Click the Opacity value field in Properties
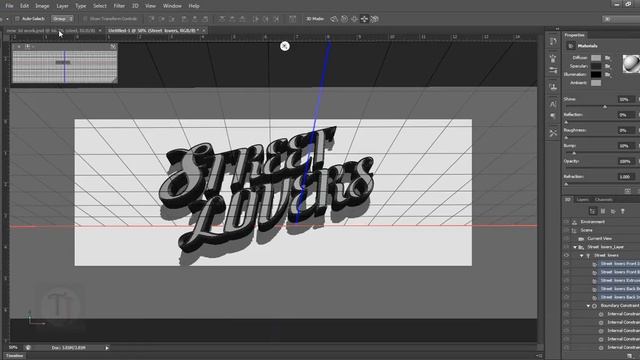 [x=627, y=161]
